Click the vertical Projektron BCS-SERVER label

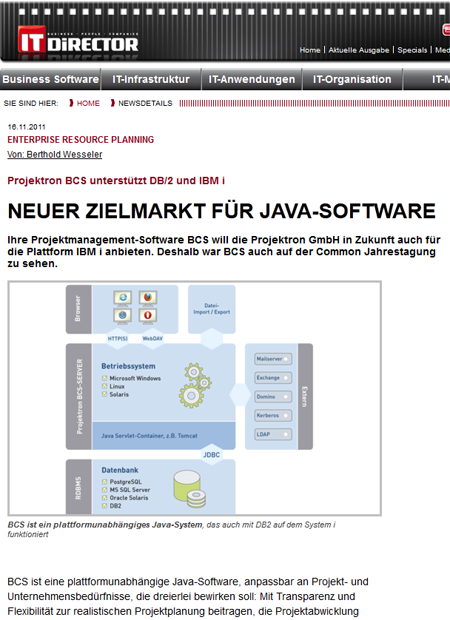(x=79, y=396)
